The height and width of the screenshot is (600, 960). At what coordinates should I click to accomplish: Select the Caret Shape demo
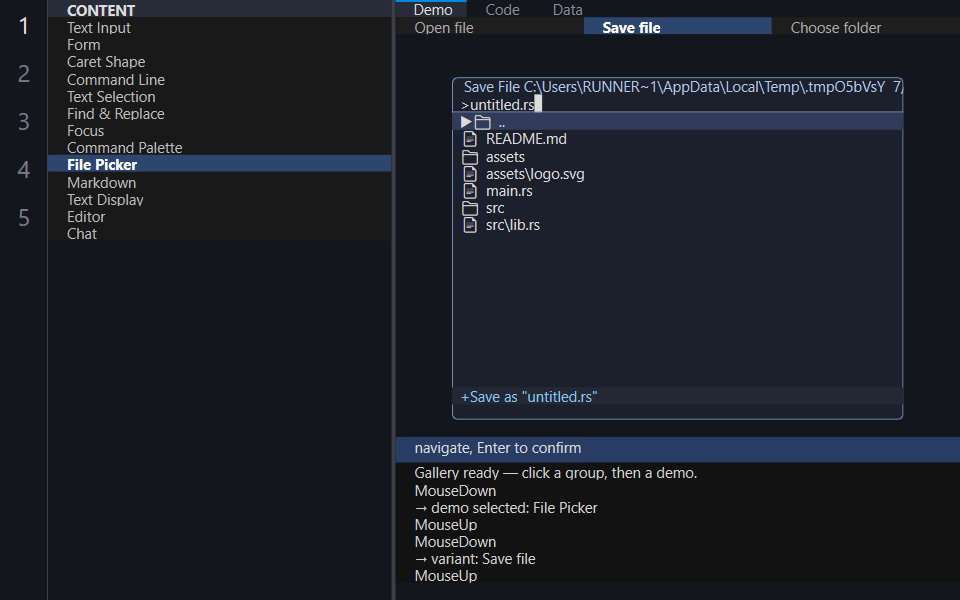coord(220,62)
